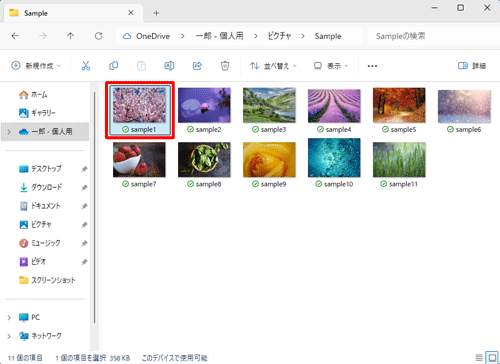Unpin ドキュメント using its pin icon
Image resolution: width=500 pixels, height=364 pixels.
(x=84, y=206)
